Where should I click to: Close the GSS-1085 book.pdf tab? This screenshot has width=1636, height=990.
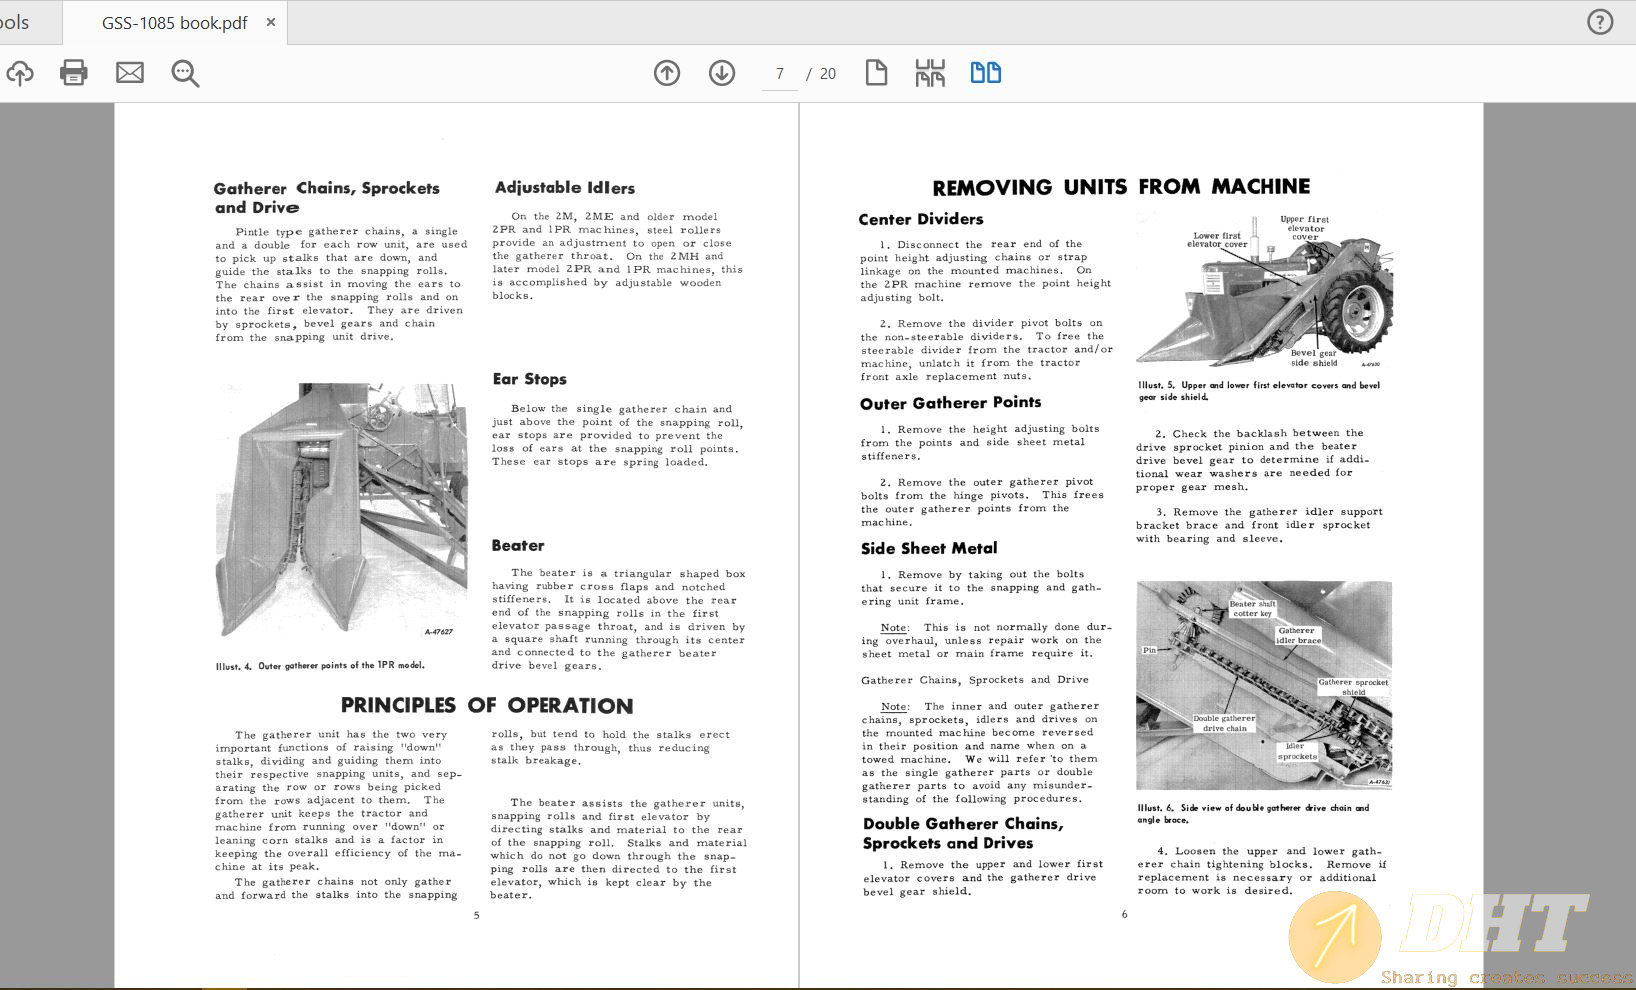(x=271, y=22)
